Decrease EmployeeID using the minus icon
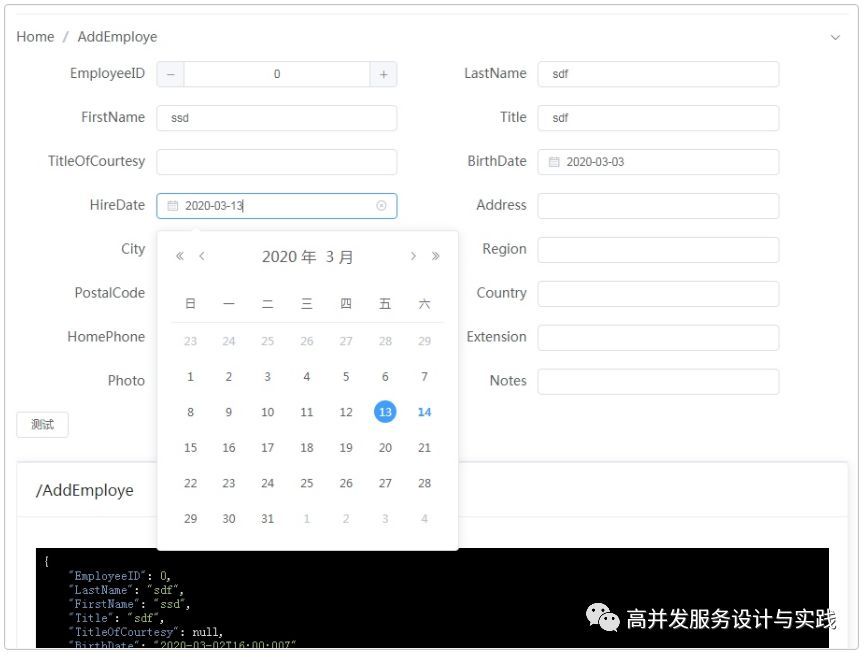Image resolution: width=864 pixels, height=657 pixels. tap(170, 73)
